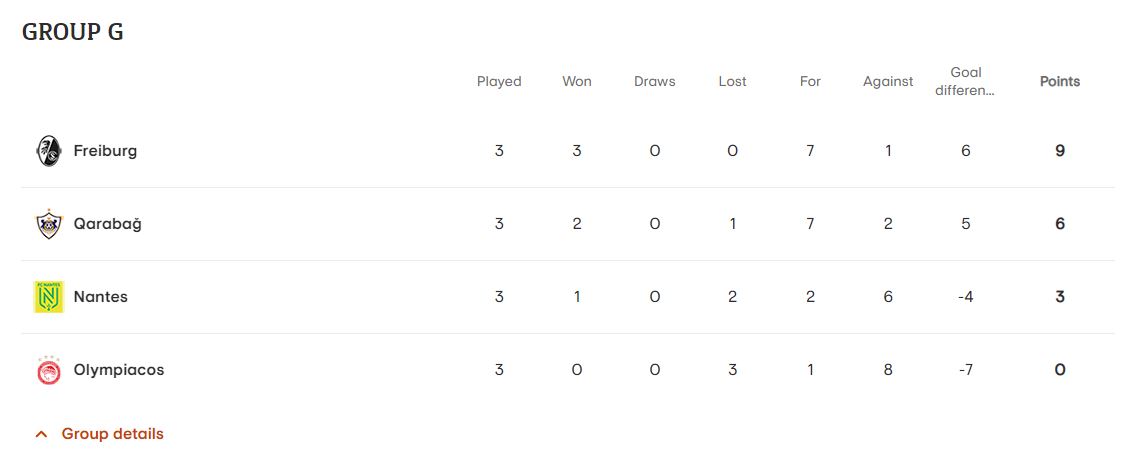Open the Freiburg team link
The height and width of the screenshot is (456, 1127).
(105, 151)
